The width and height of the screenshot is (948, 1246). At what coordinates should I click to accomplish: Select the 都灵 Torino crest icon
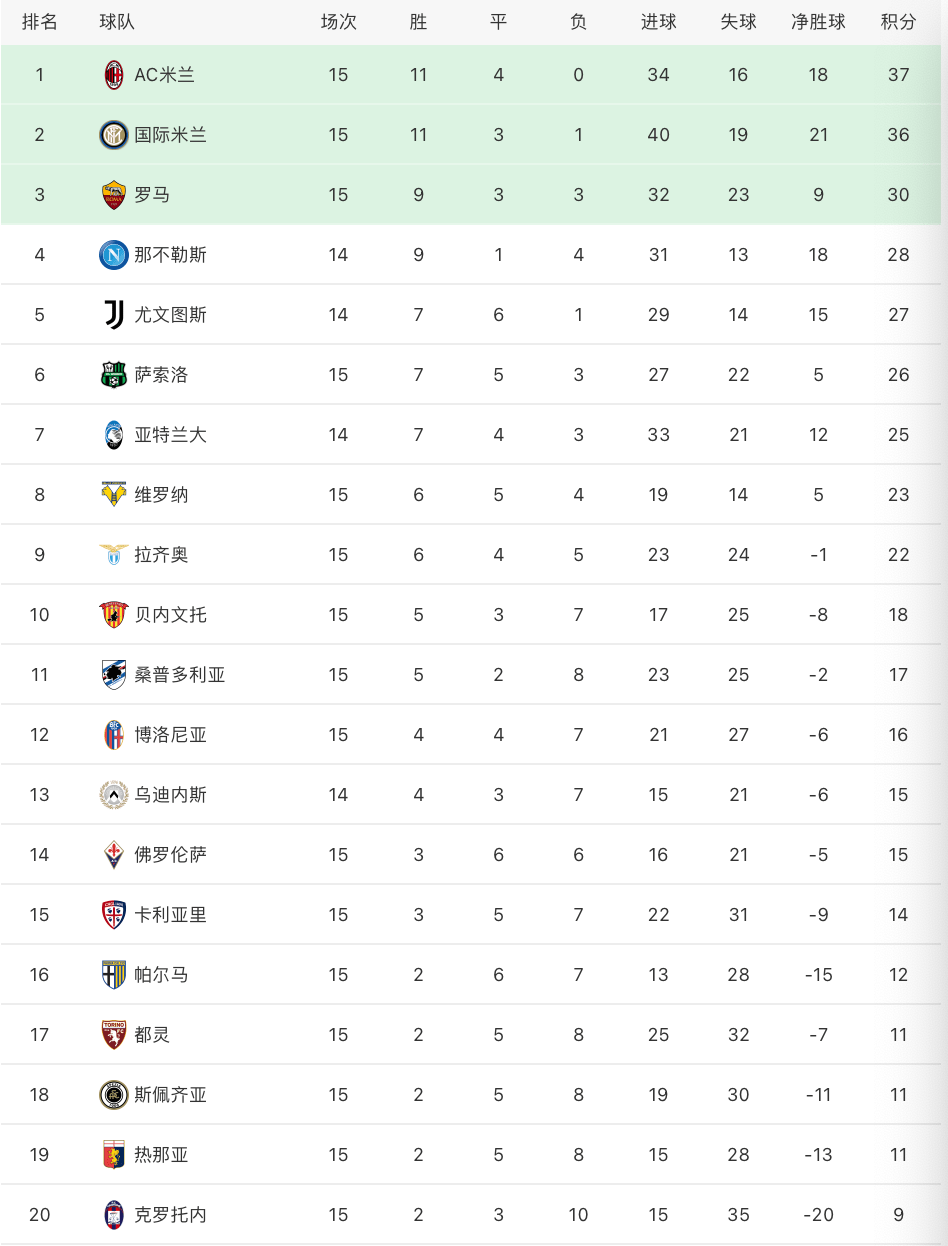click(x=114, y=1035)
